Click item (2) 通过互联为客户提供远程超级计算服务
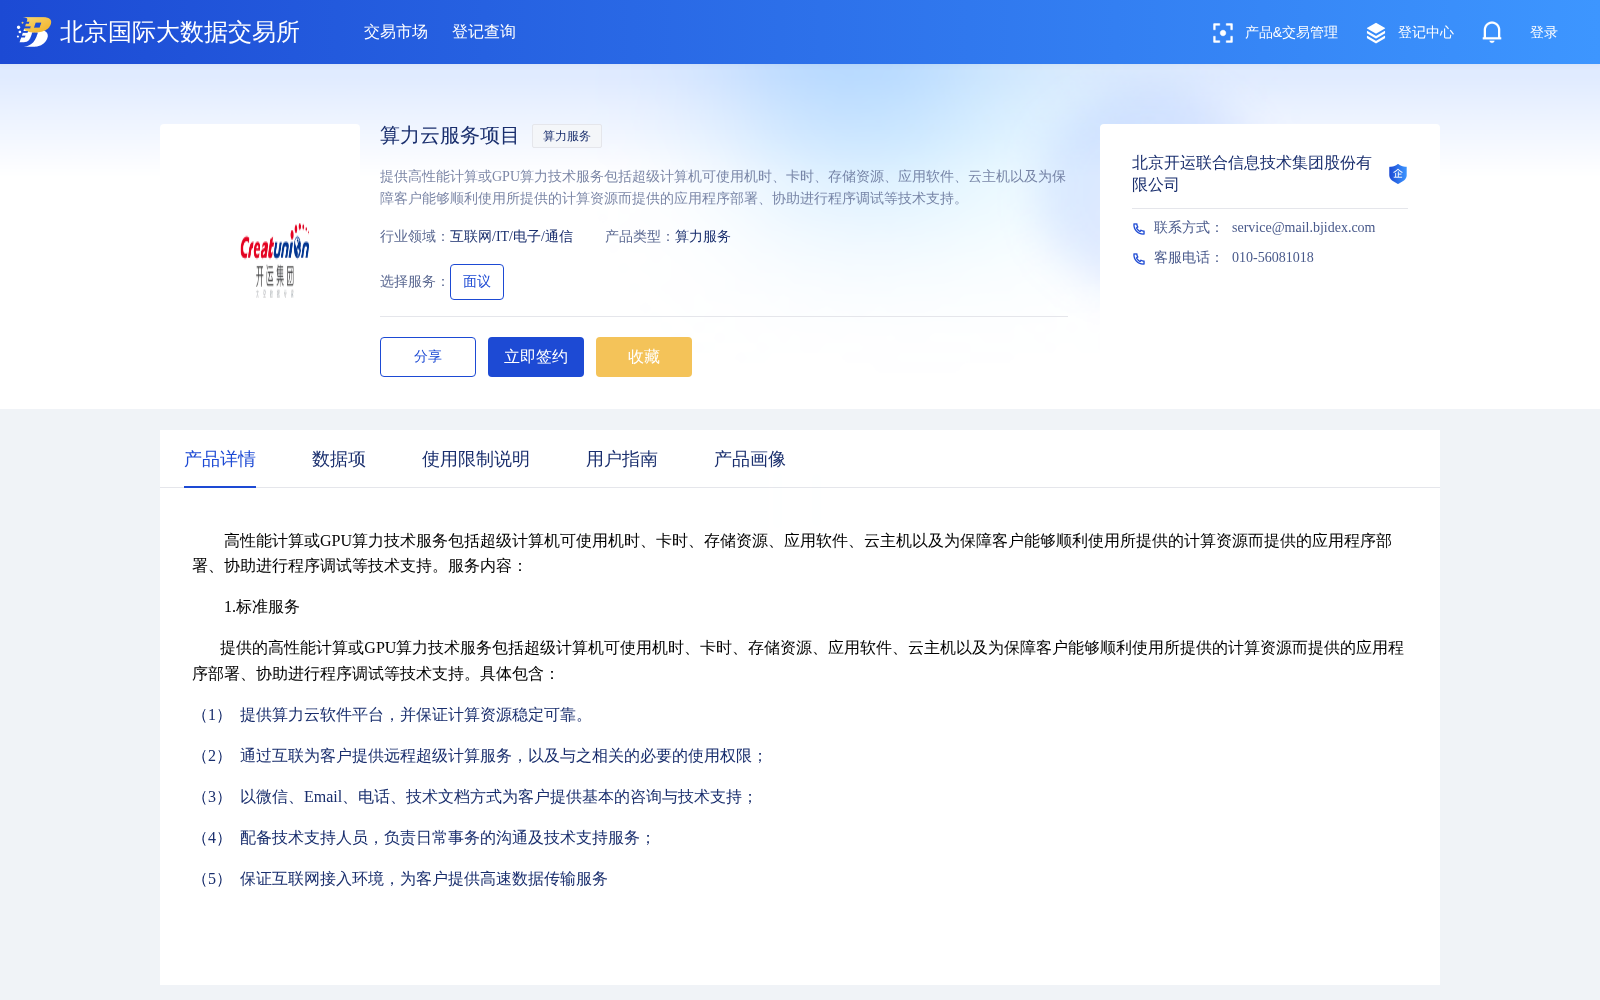Viewport: 1600px width, 1000px height. [x=480, y=756]
